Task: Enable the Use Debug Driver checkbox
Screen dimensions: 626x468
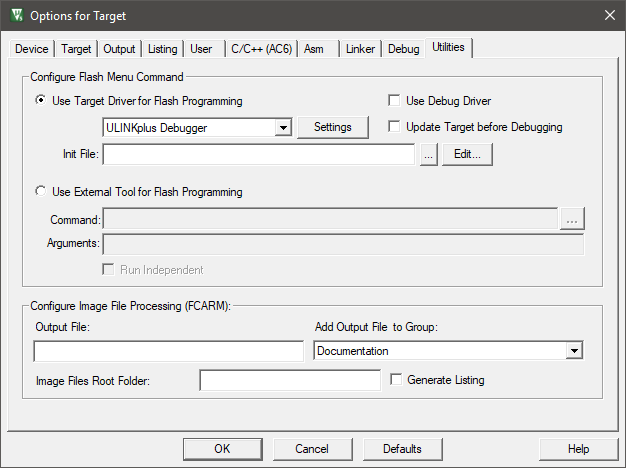Action: (394, 101)
